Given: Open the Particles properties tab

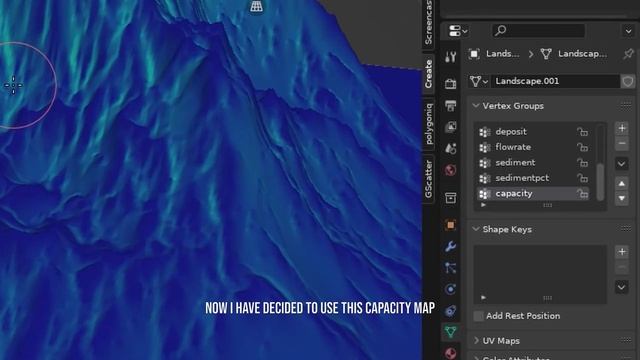Looking at the screenshot, I should [x=451, y=268].
